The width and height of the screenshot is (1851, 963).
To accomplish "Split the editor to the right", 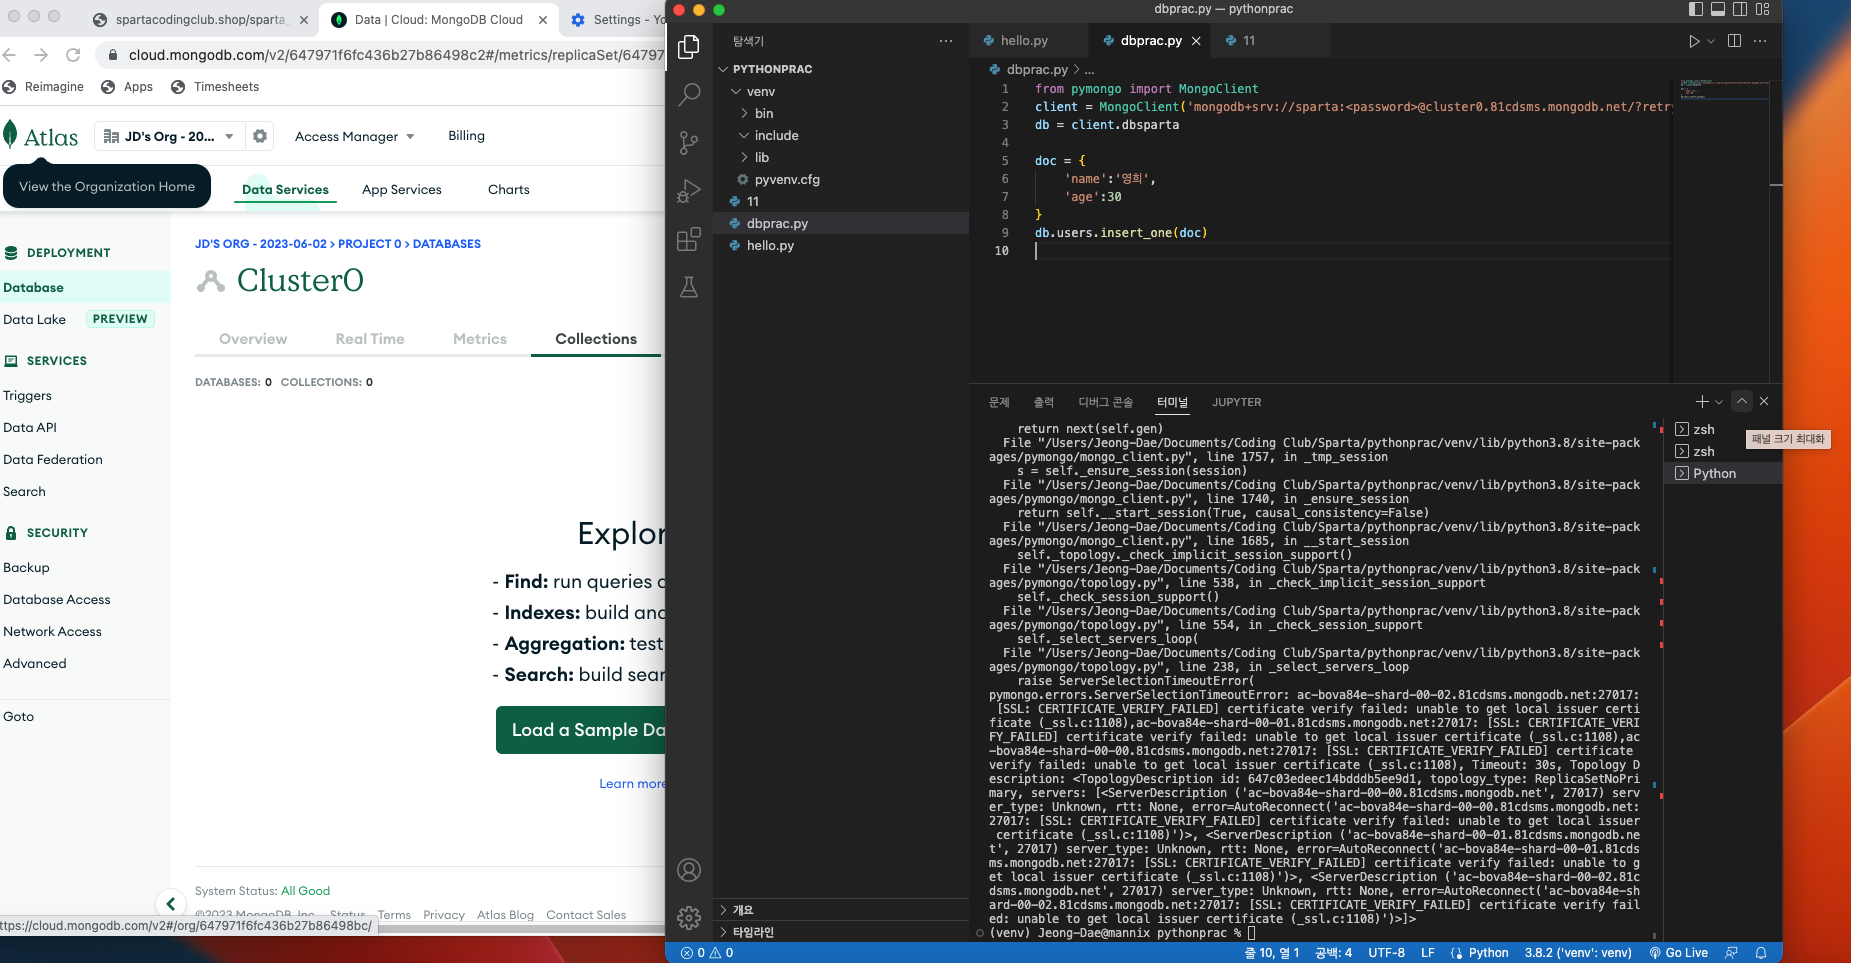I will click(1734, 41).
